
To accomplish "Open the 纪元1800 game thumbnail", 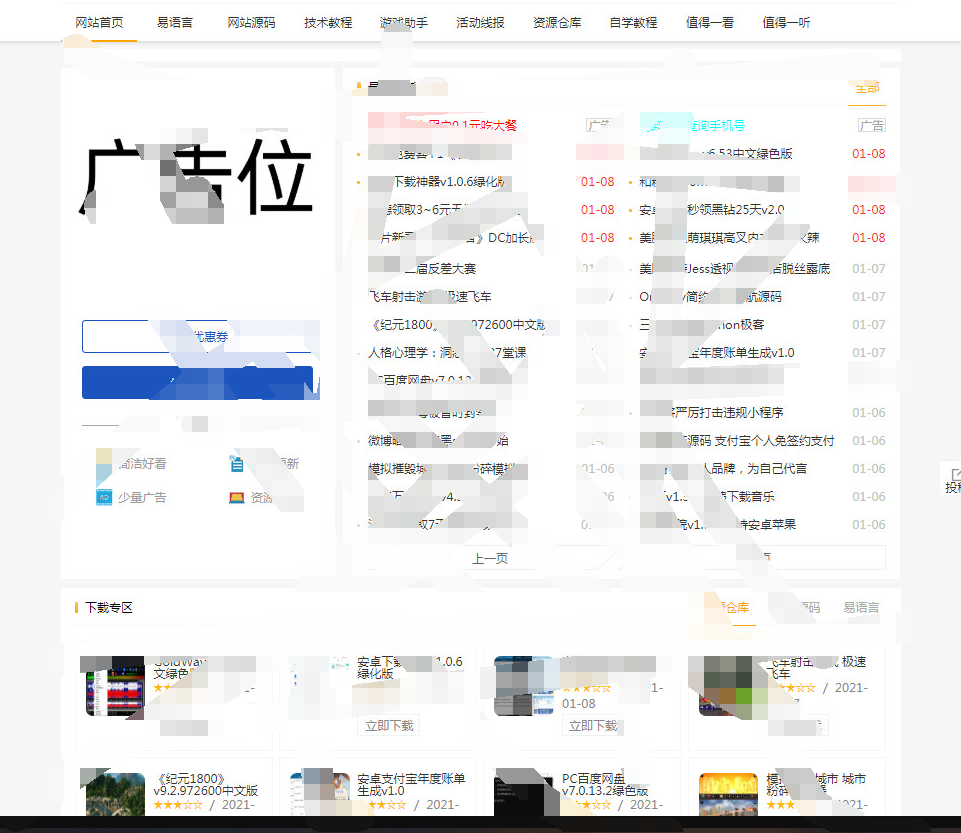I will [x=115, y=794].
